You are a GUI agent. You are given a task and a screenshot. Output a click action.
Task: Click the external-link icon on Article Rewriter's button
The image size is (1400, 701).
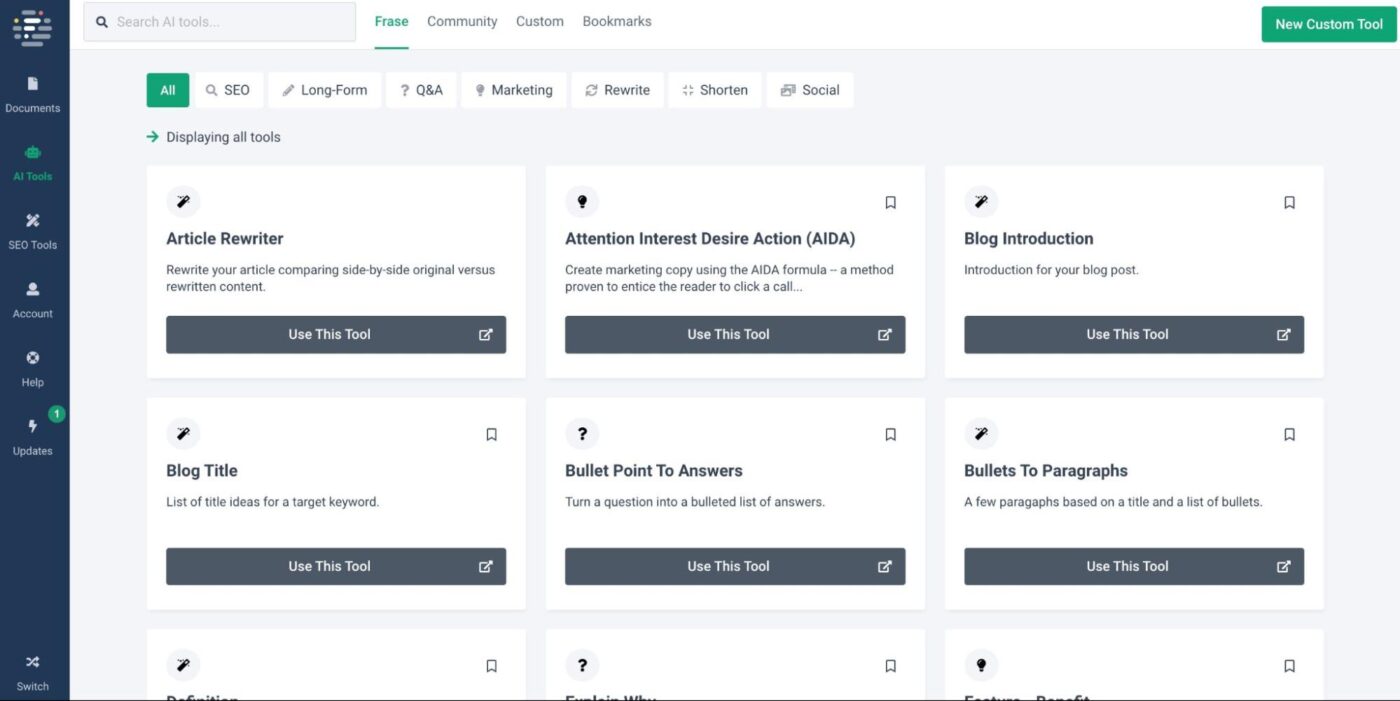(487, 334)
